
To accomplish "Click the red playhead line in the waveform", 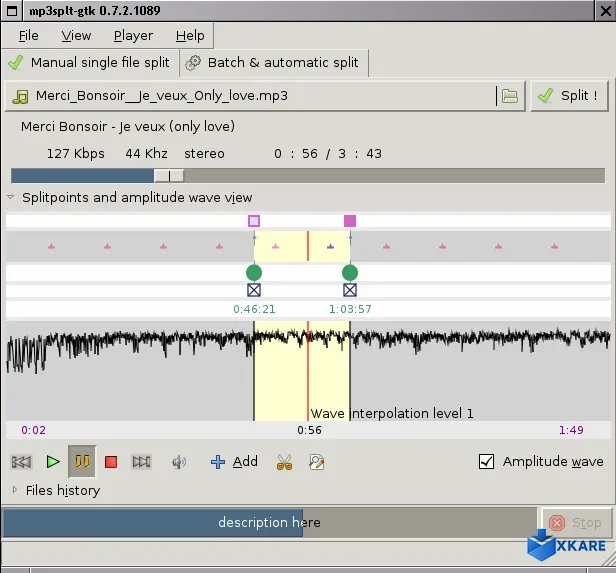I will pos(308,369).
